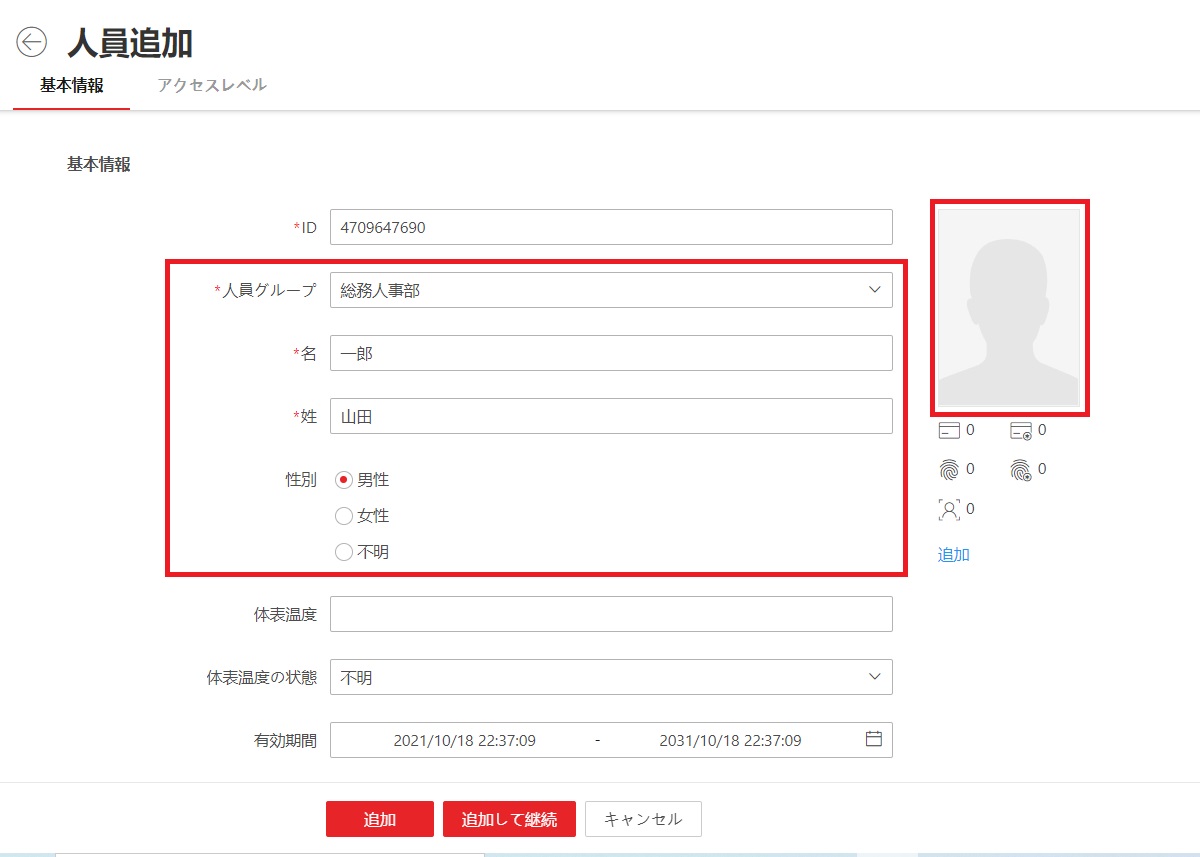Switch to アクセスレベル tab
This screenshot has width=1200, height=857.
pos(212,85)
